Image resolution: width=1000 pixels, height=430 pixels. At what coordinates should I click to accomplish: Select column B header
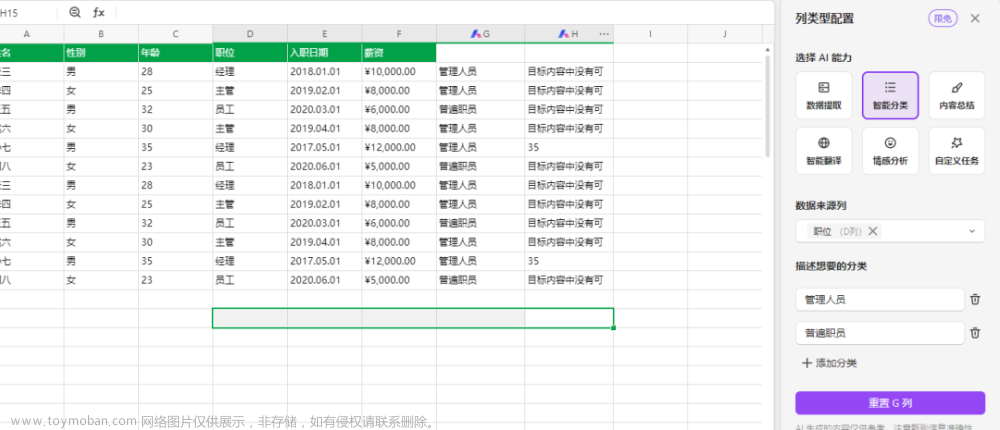(x=101, y=34)
